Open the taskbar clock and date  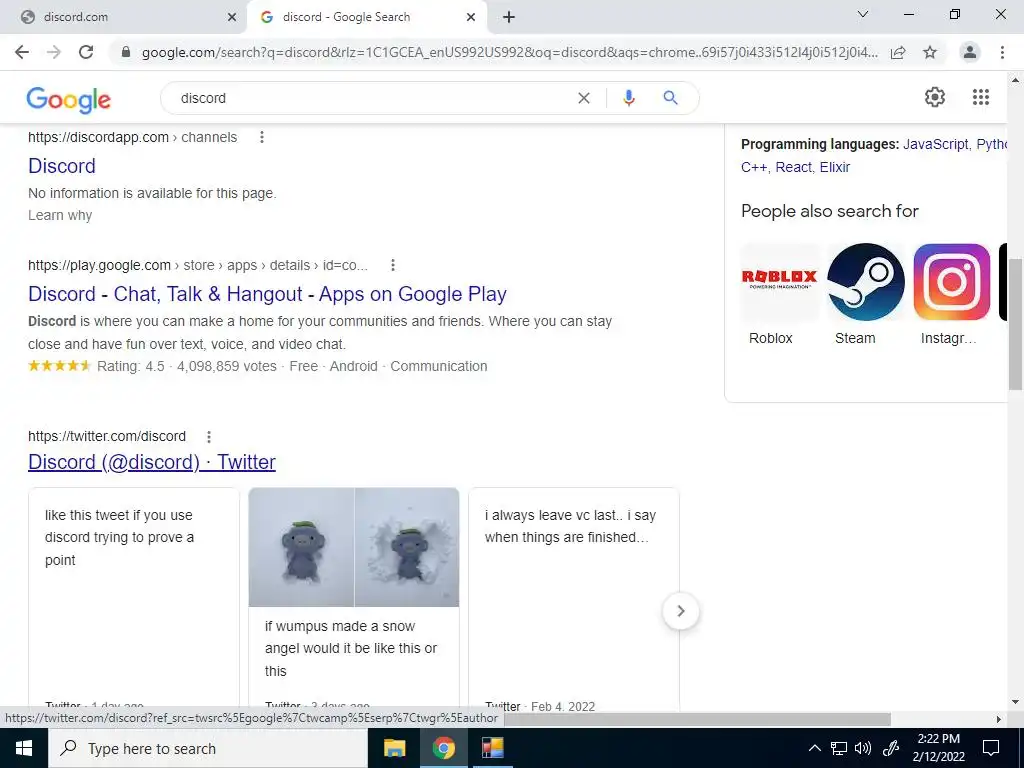point(938,748)
